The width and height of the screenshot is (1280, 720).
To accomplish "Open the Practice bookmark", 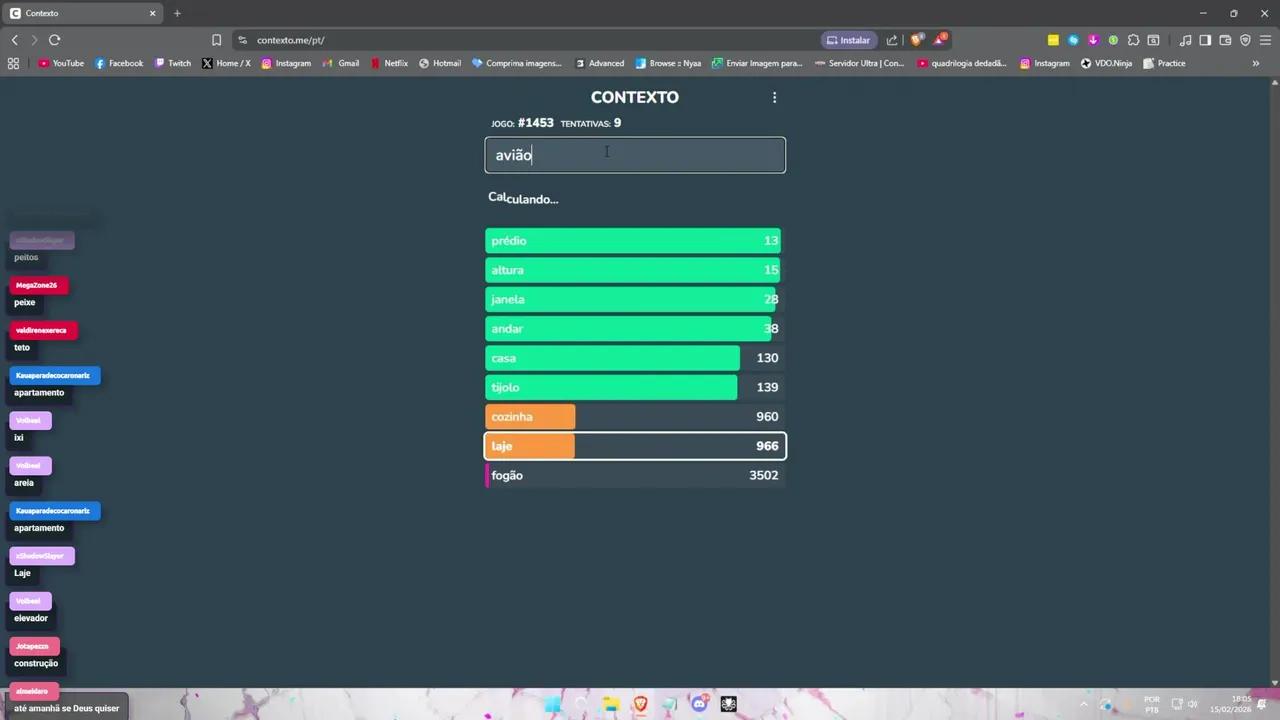I will (1164, 63).
